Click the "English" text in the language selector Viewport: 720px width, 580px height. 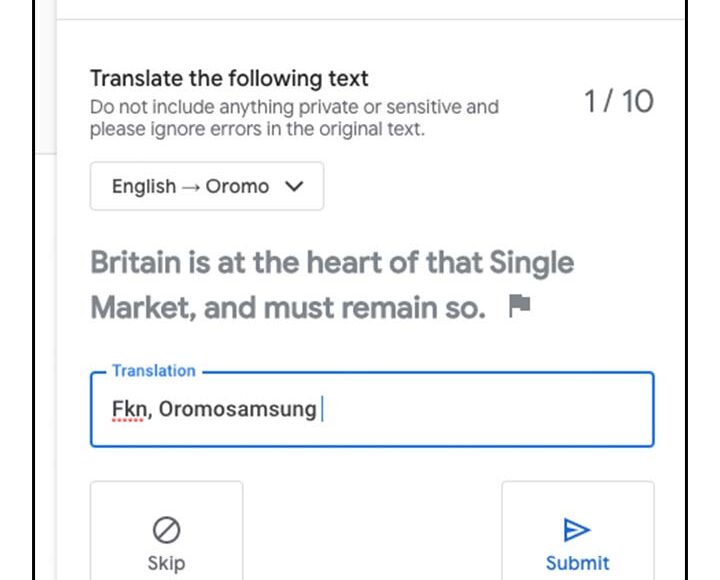(x=144, y=186)
